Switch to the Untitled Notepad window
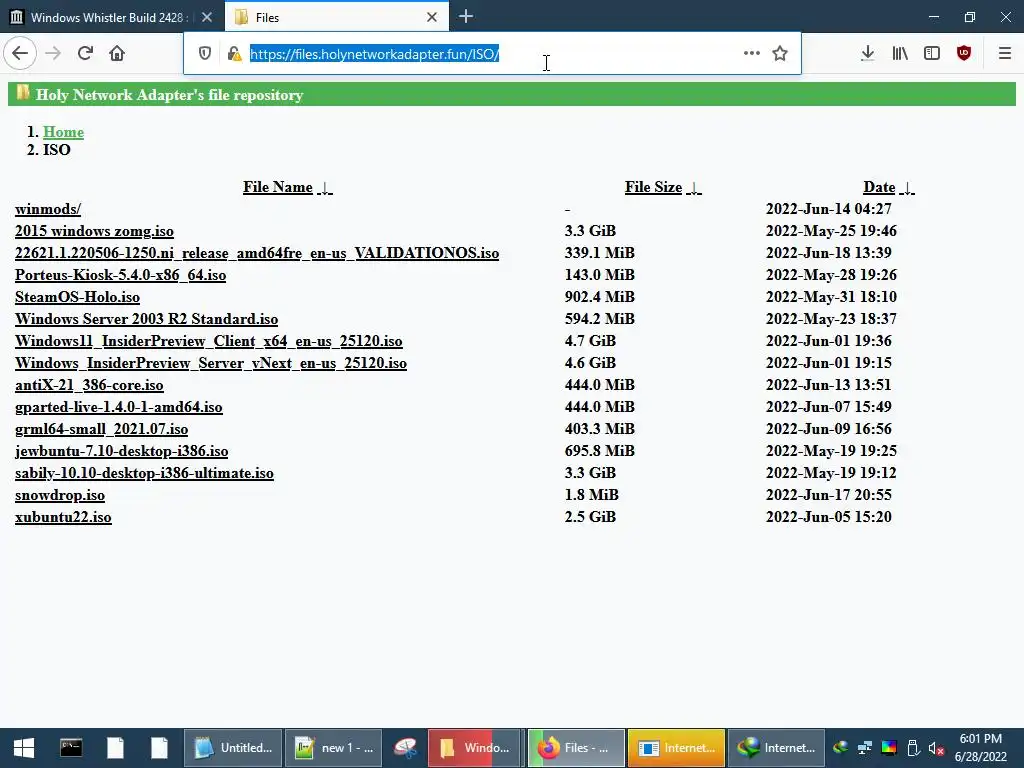 click(232, 748)
